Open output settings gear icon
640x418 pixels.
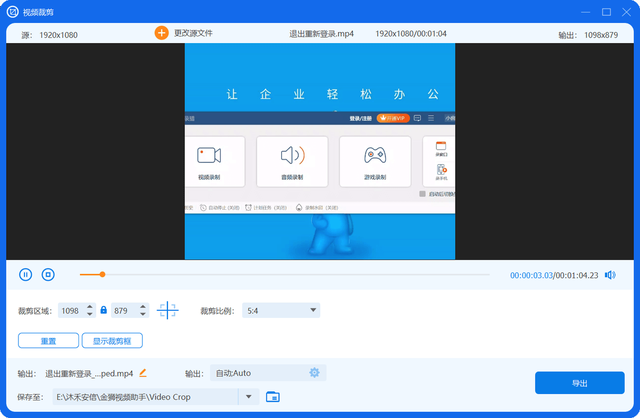coord(314,373)
